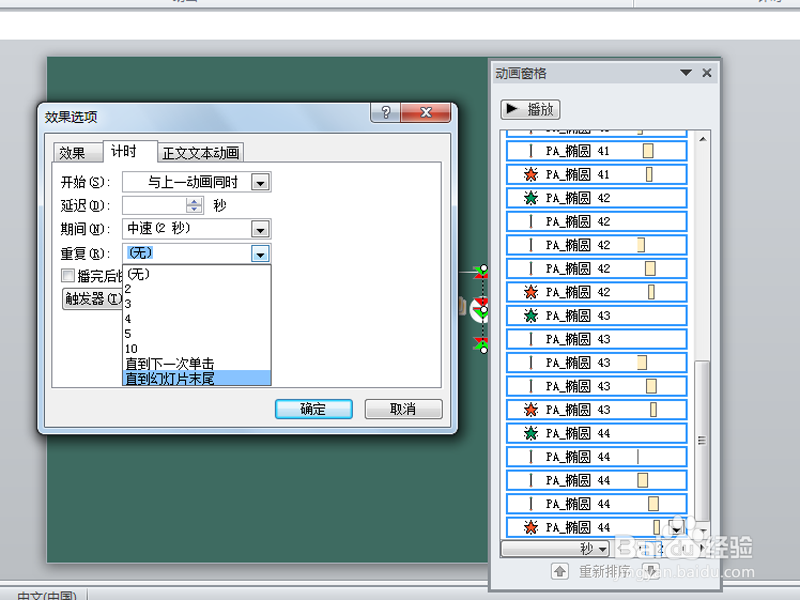Click the green star icon of PA_椭圆 42
Screen dimensions: 800x600
(531, 198)
